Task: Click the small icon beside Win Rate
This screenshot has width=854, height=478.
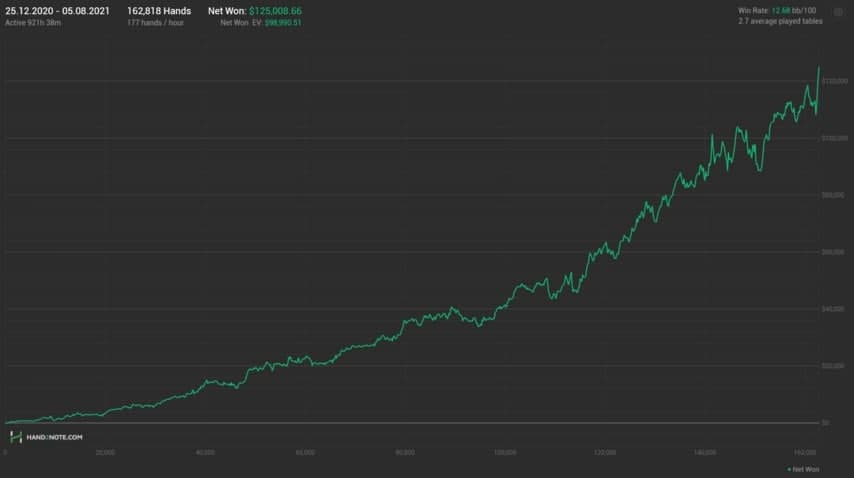Action: [x=838, y=12]
